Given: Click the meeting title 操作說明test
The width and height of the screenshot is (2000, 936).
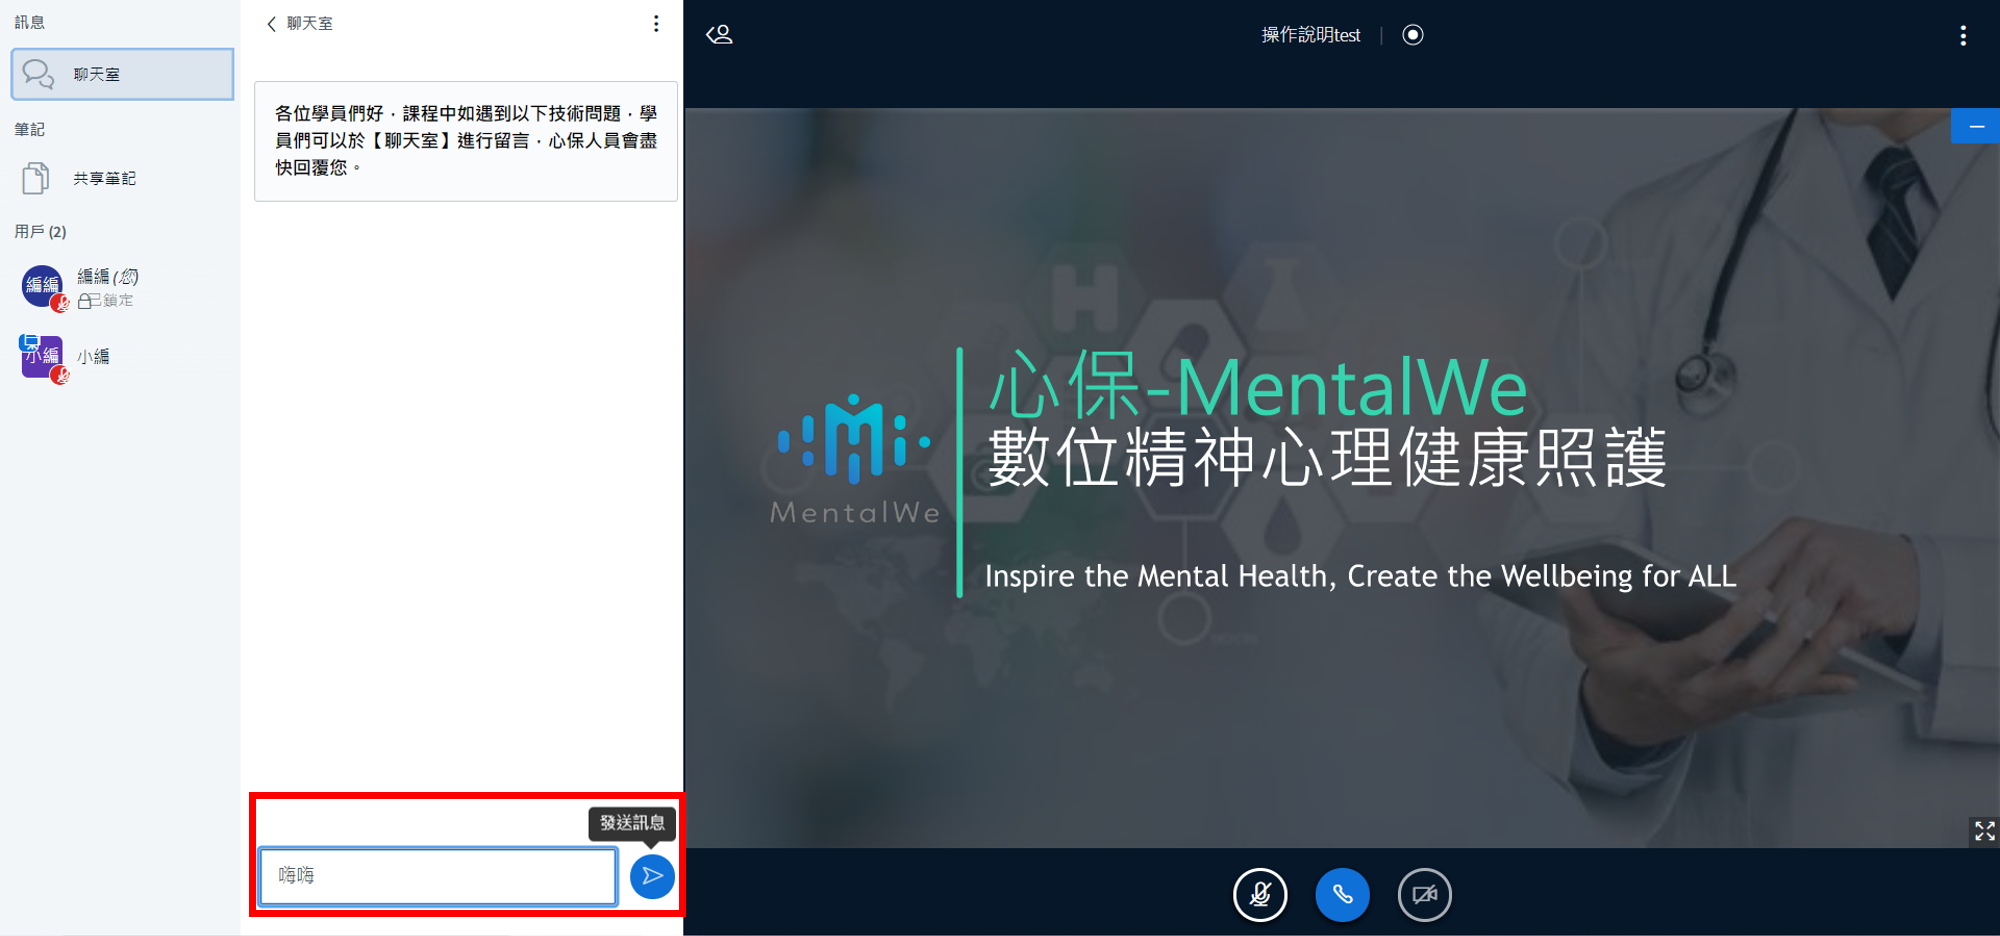Looking at the screenshot, I should tap(1310, 35).
